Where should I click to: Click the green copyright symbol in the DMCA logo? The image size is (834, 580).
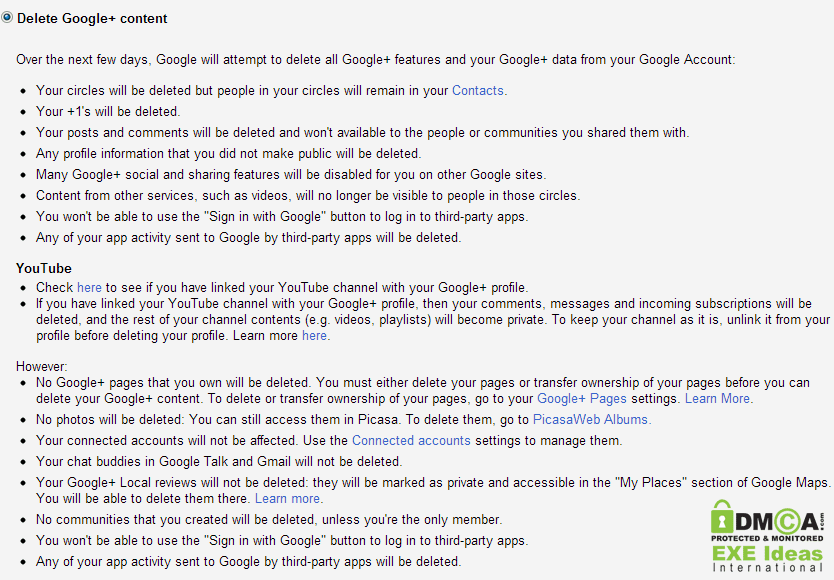787,520
